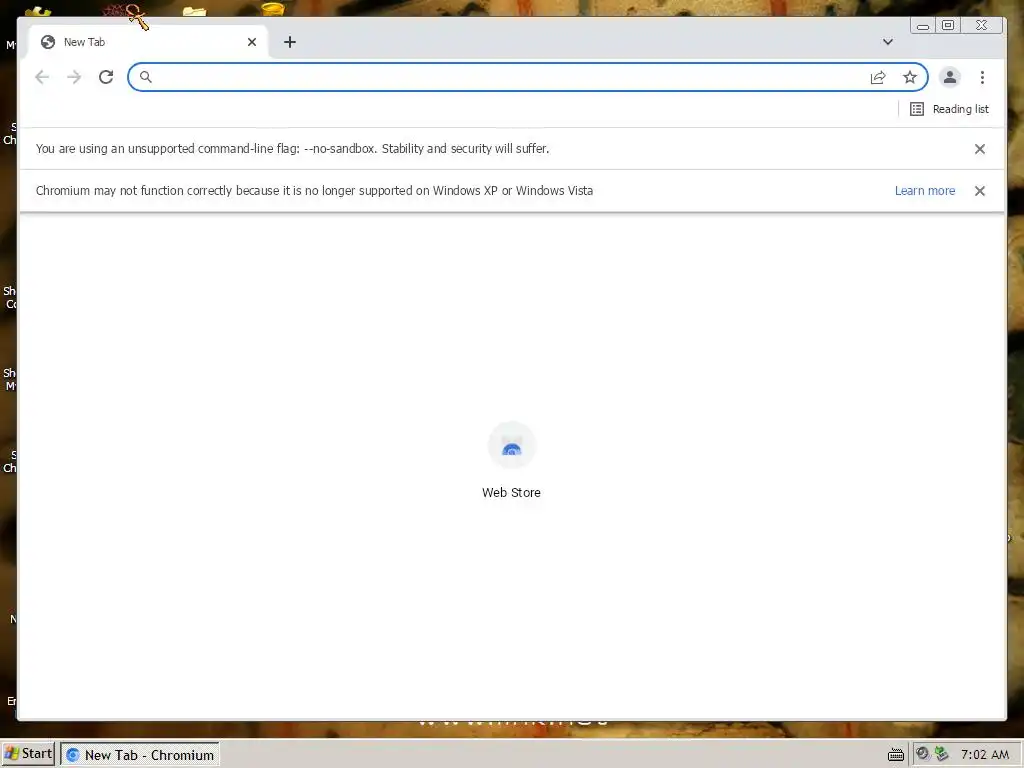This screenshot has height=768, width=1024.
Task: Bookmark this tab with the star icon
Action: click(x=910, y=77)
